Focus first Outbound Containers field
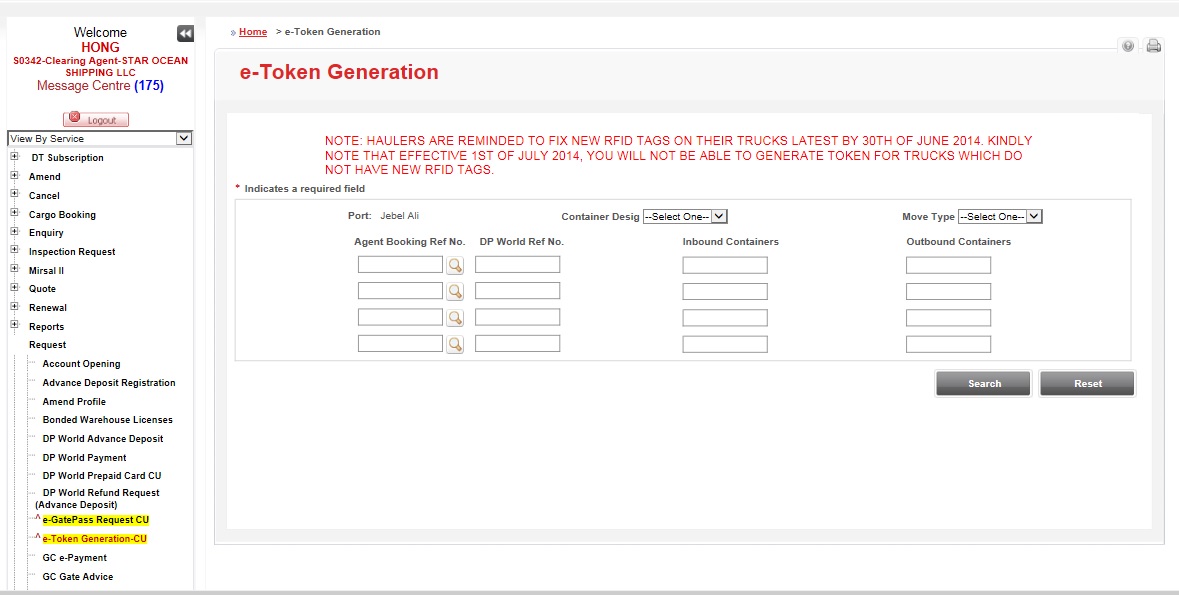 tap(948, 266)
